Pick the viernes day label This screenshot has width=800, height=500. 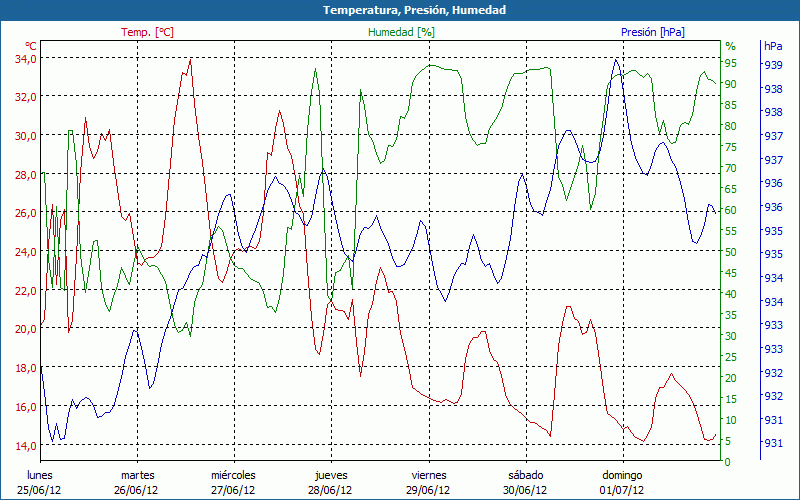(428, 475)
